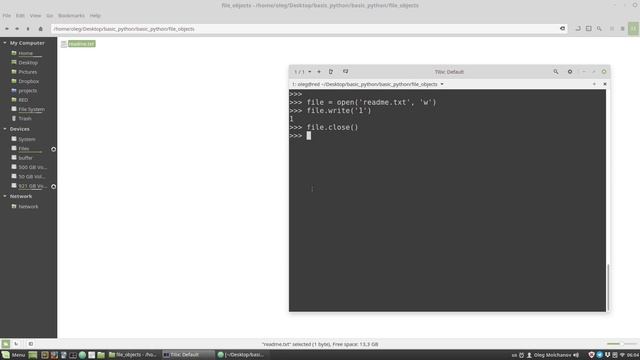The height and width of the screenshot is (360, 640).
Task: Click the file manager search icon
Action: (599, 29)
